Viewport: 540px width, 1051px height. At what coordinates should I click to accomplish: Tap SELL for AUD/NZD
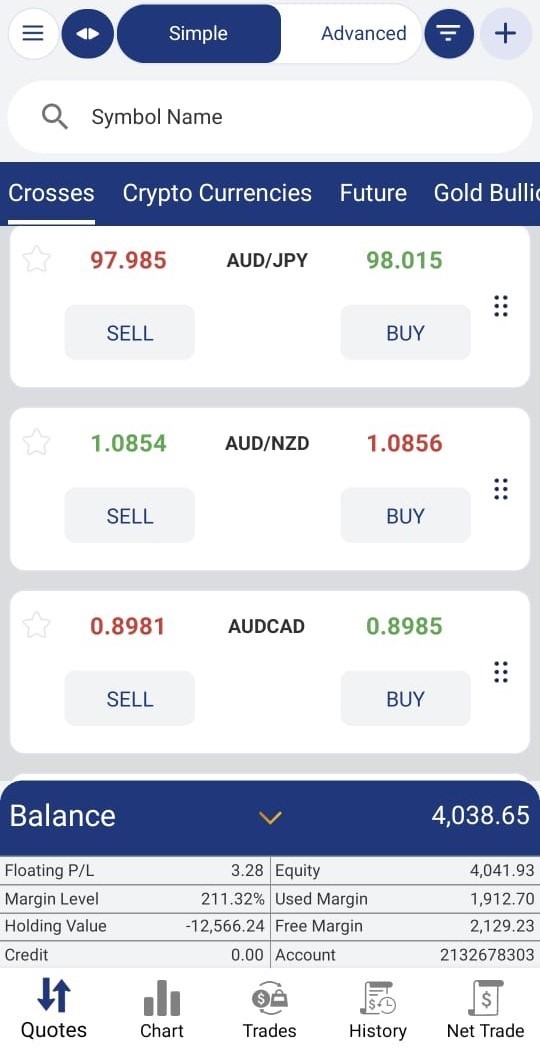(129, 515)
